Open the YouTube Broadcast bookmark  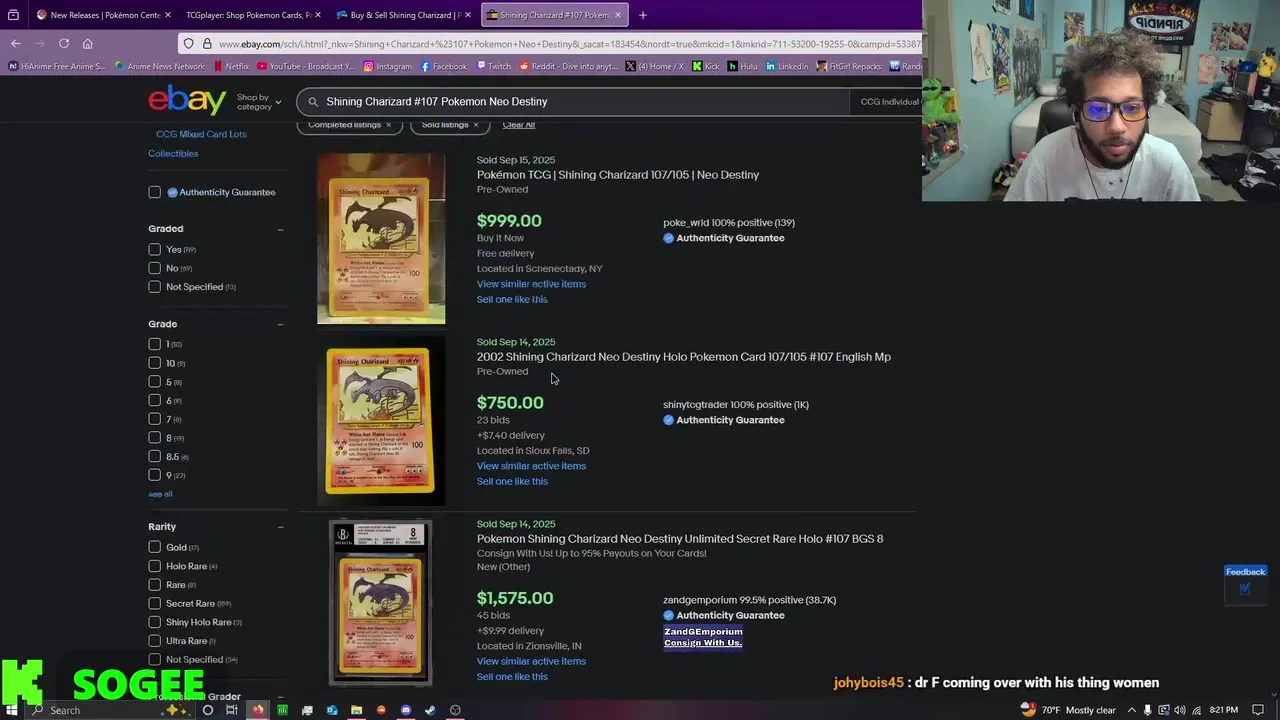click(305, 66)
